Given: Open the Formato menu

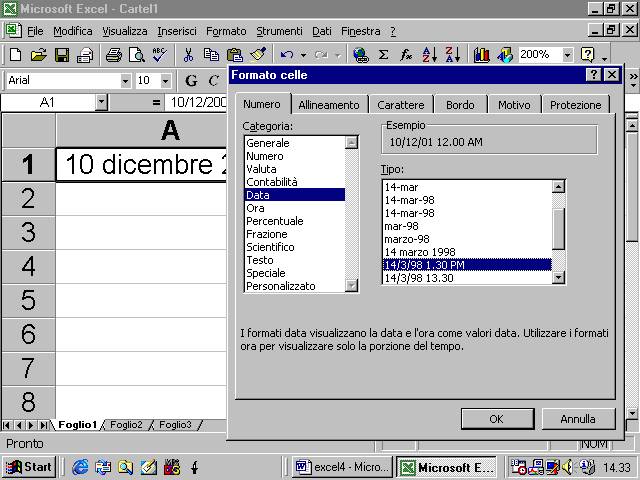Looking at the screenshot, I should [x=226, y=31].
